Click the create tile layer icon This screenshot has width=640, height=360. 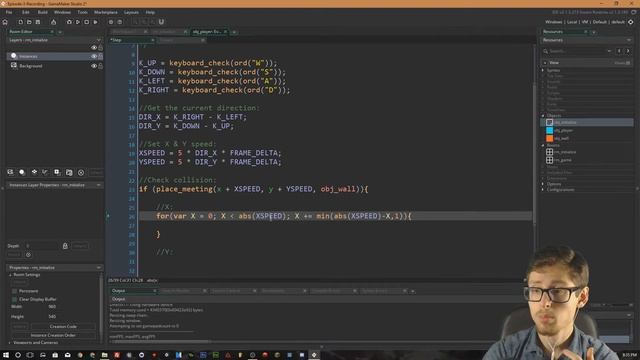[34, 172]
